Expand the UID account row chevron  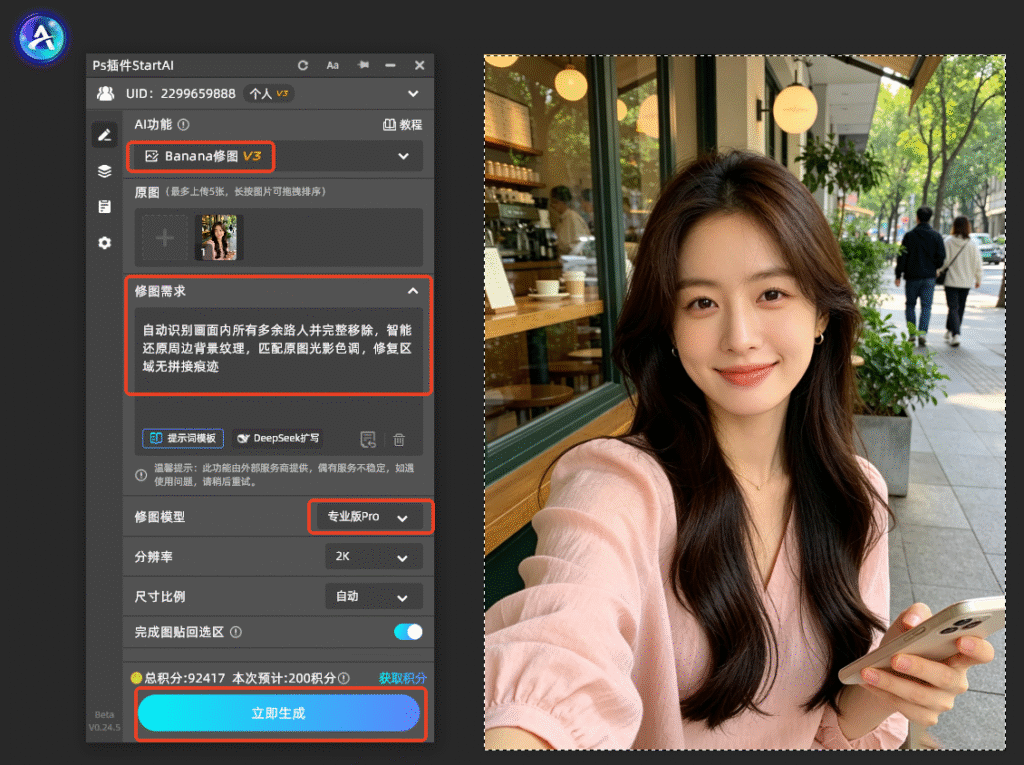point(413,94)
